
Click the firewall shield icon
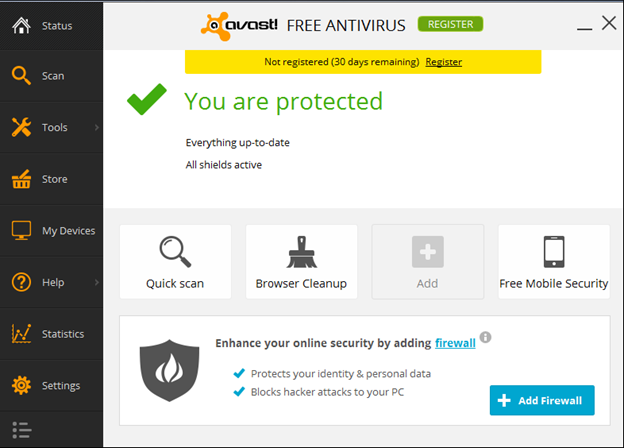click(x=170, y=370)
